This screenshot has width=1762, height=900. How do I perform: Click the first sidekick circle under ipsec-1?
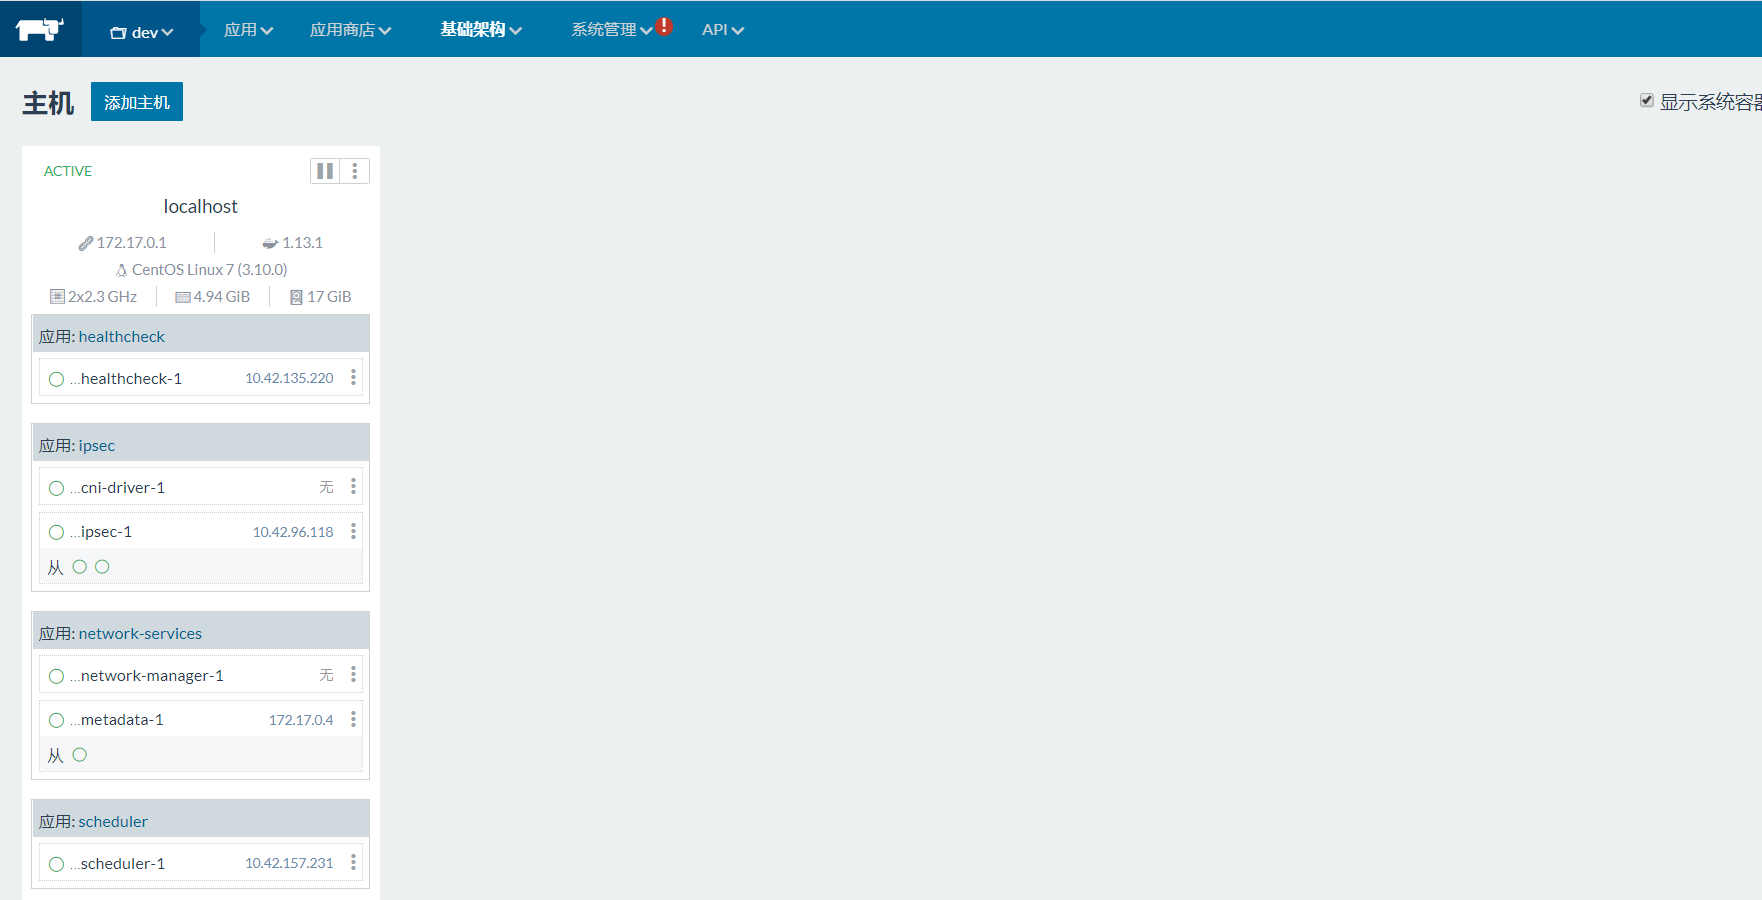tap(80, 567)
